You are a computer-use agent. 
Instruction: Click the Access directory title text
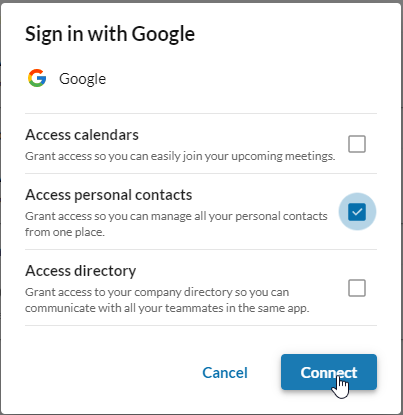click(81, 271)
